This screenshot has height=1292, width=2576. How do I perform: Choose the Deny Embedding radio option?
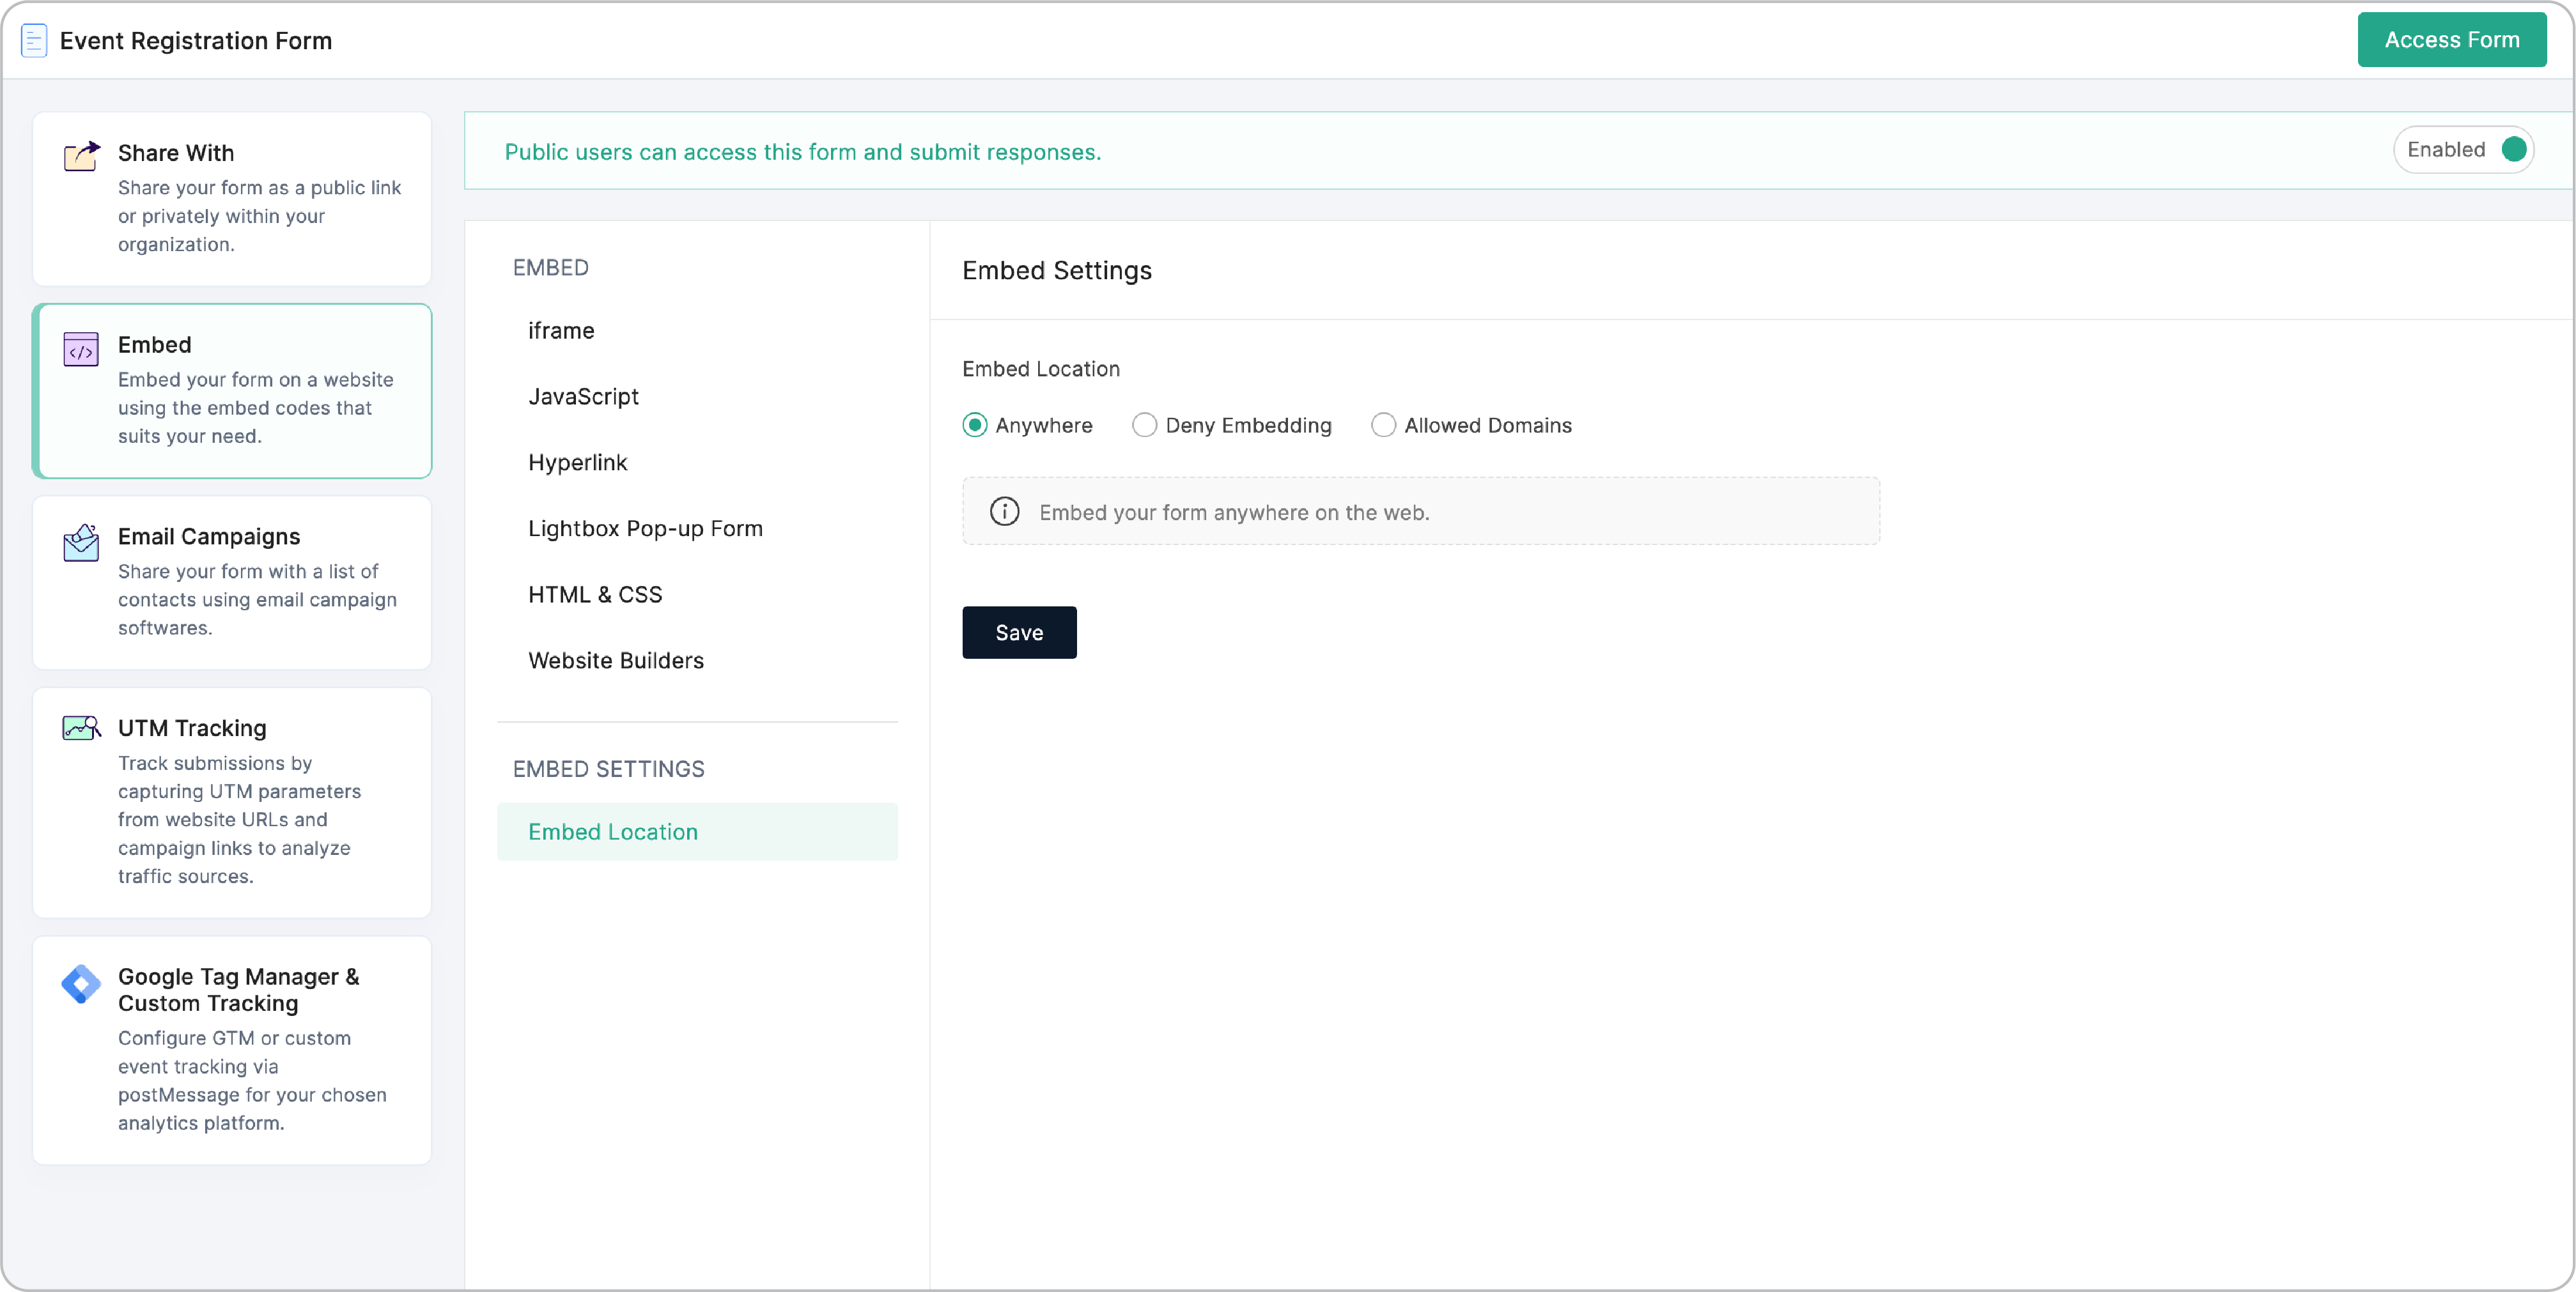(1144, 425)
